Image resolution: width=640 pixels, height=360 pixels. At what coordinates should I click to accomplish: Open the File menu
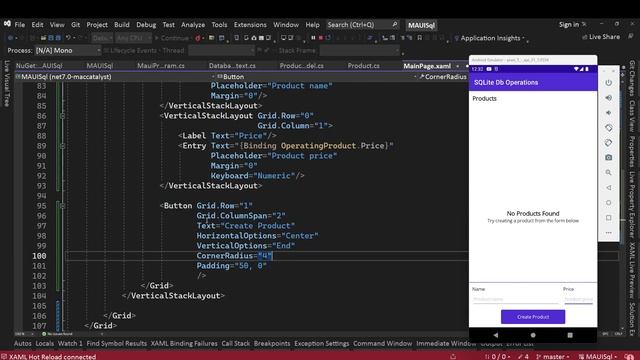tap(20, 24)
